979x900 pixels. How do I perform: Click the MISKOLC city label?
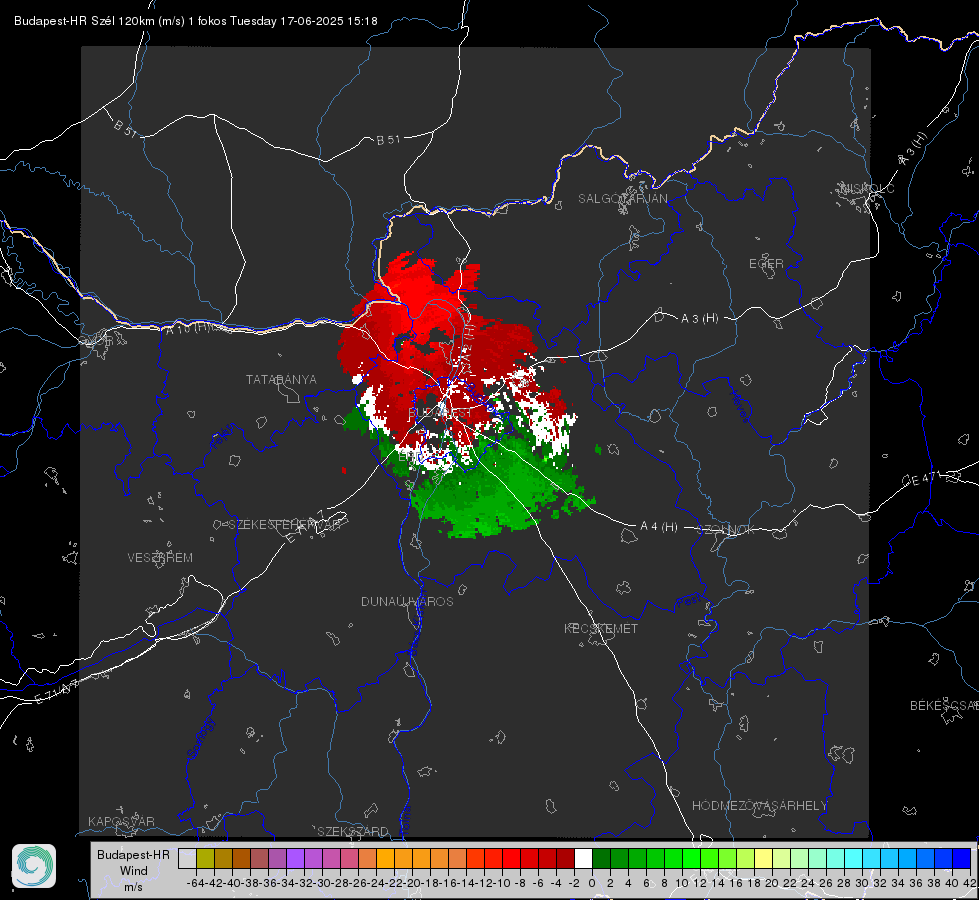(x=867, y=188)
